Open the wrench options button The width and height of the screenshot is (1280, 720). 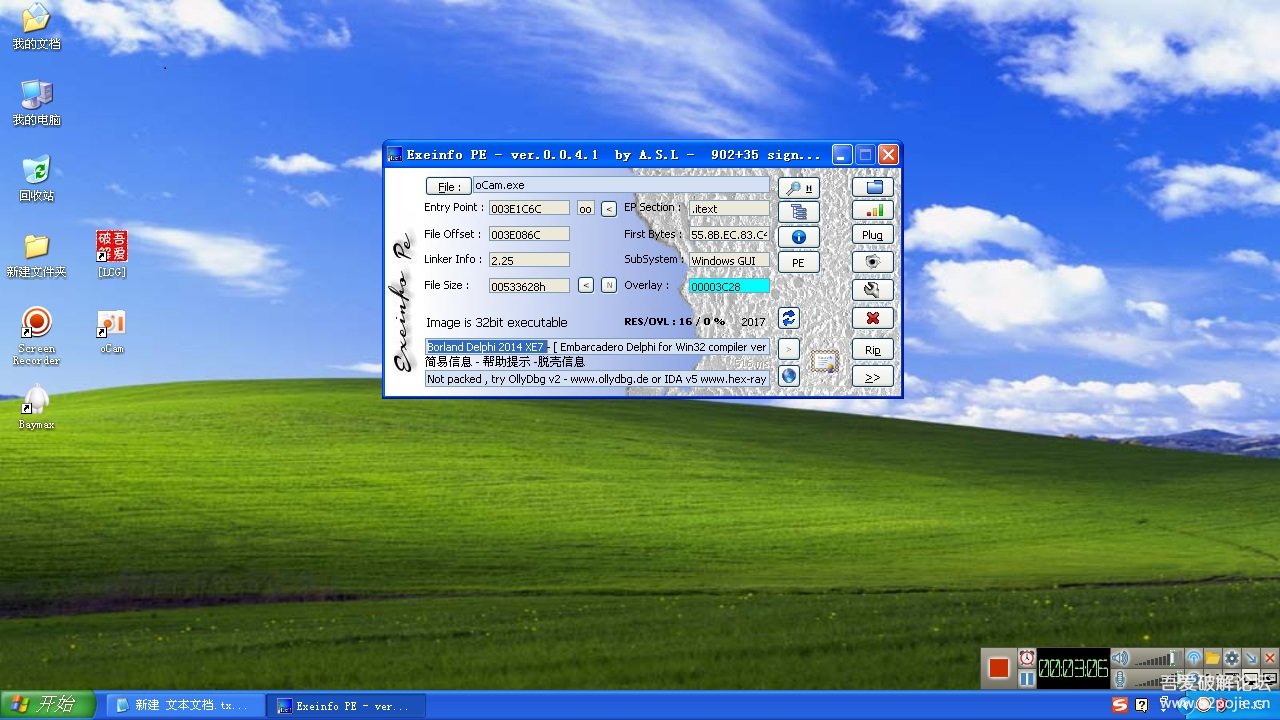click(x=873, y=289)
